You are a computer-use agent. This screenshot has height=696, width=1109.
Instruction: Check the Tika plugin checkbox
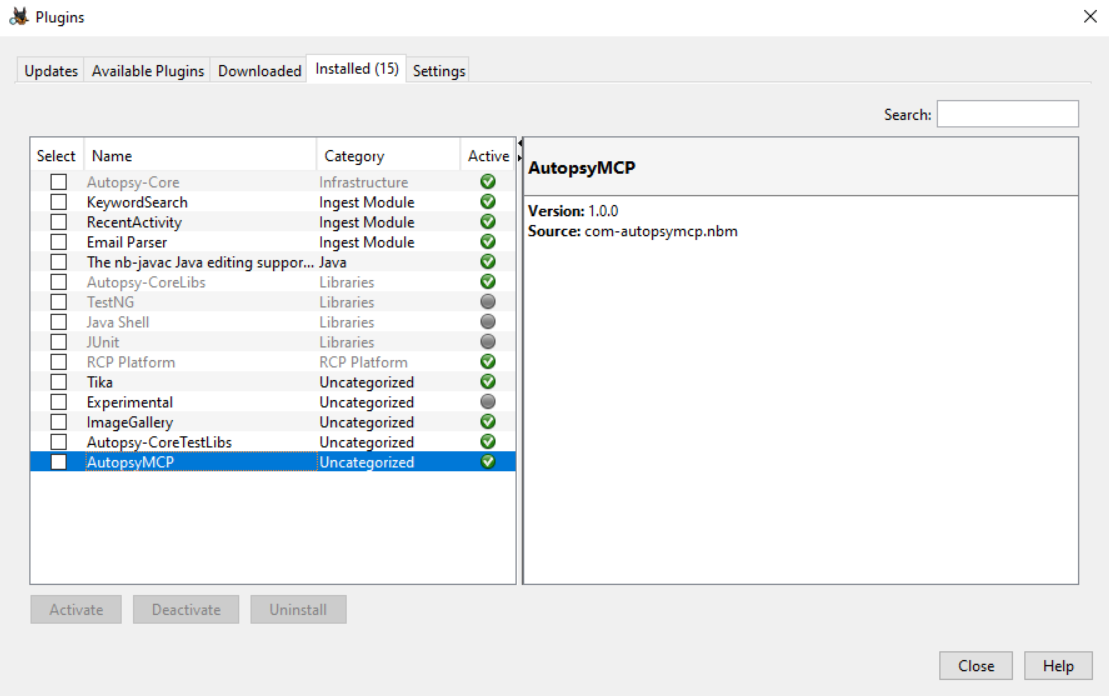pos(59,382)
